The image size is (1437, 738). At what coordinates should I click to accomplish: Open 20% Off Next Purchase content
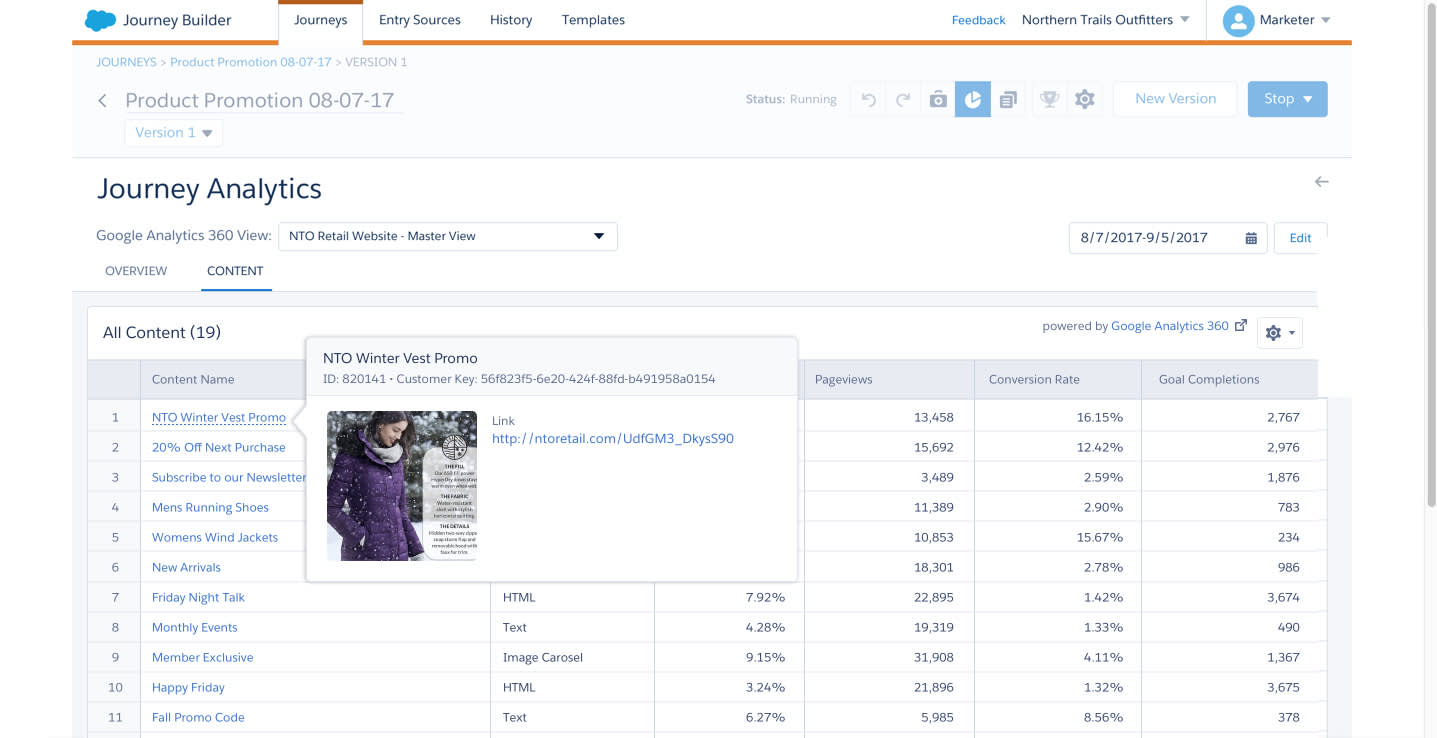pyautogui.click(x=218, y=447)
